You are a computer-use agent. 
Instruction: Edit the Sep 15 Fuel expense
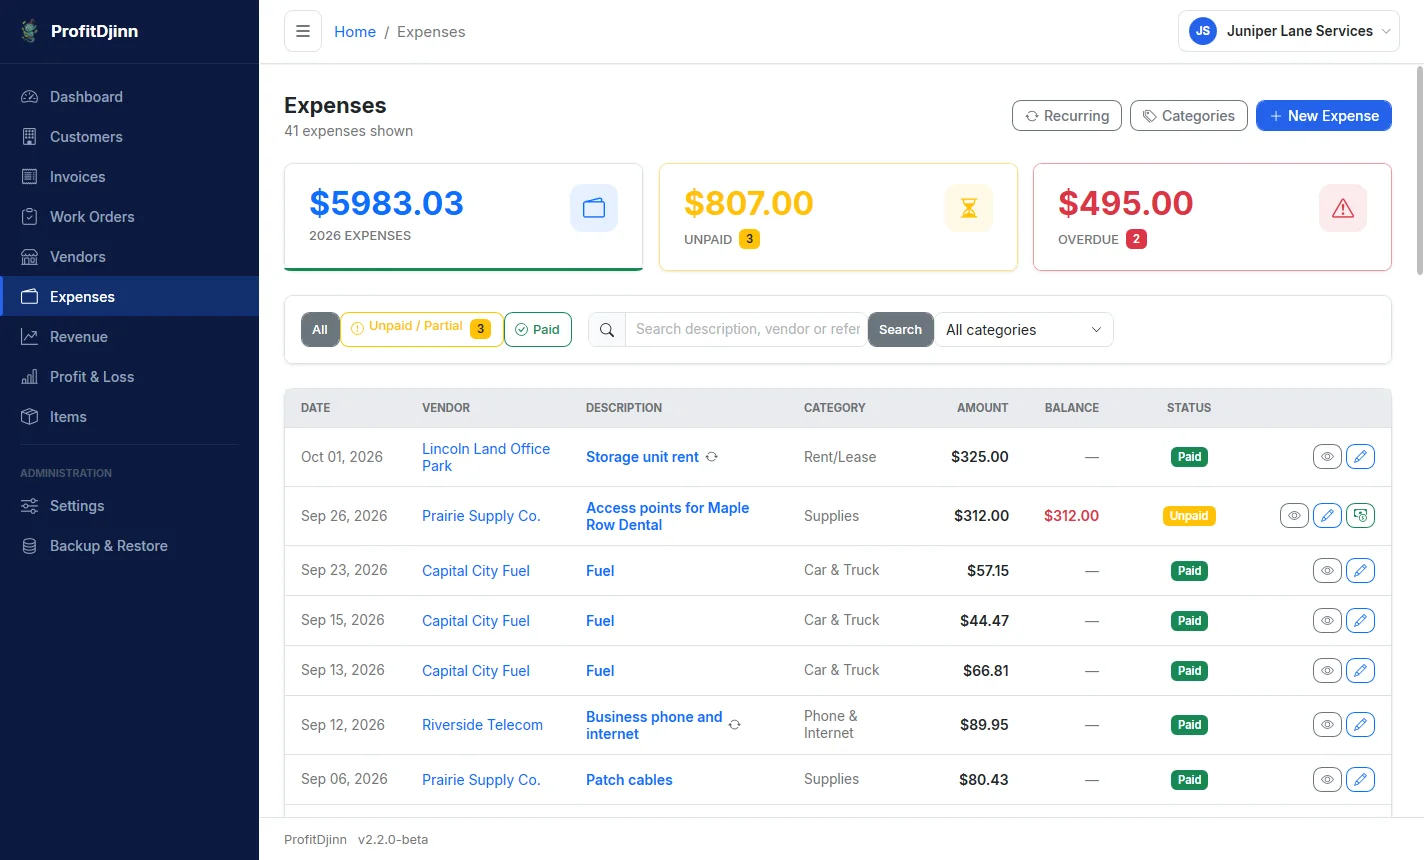[x=1360, y=621]
